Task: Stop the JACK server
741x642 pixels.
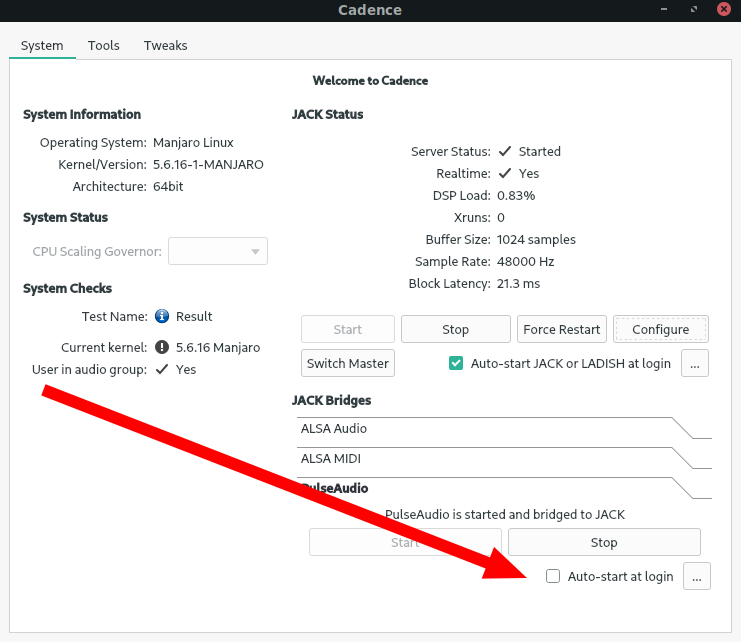Action: coord(456,329)
